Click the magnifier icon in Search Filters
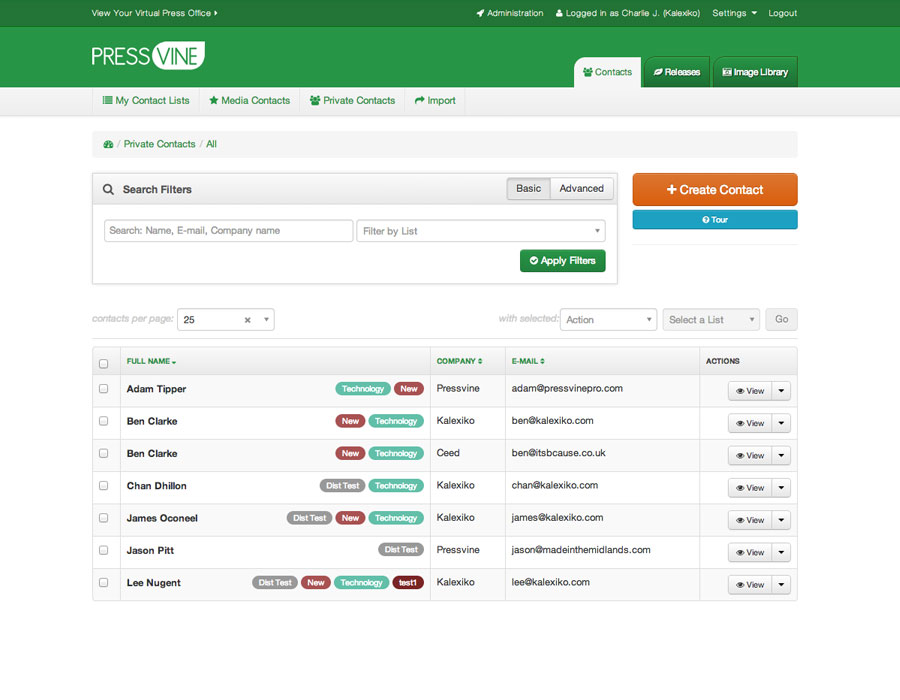Viewport: 900px width, 700px height. coord(108,189)
